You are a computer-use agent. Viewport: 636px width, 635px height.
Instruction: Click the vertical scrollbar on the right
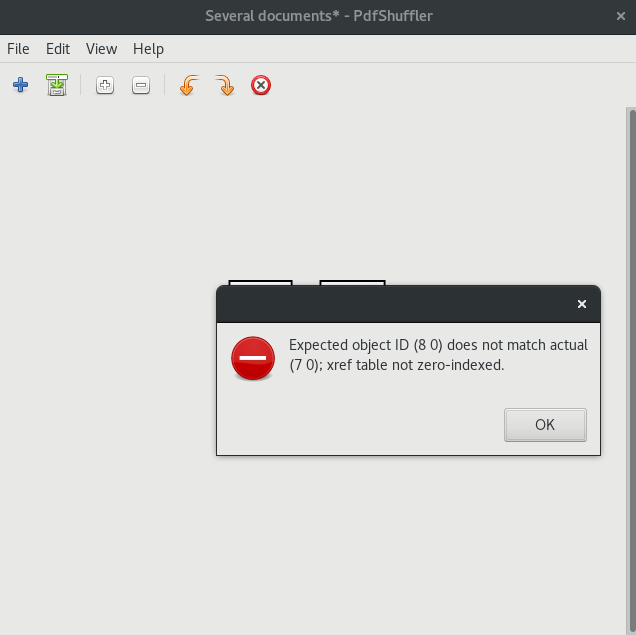pos(631,371)
